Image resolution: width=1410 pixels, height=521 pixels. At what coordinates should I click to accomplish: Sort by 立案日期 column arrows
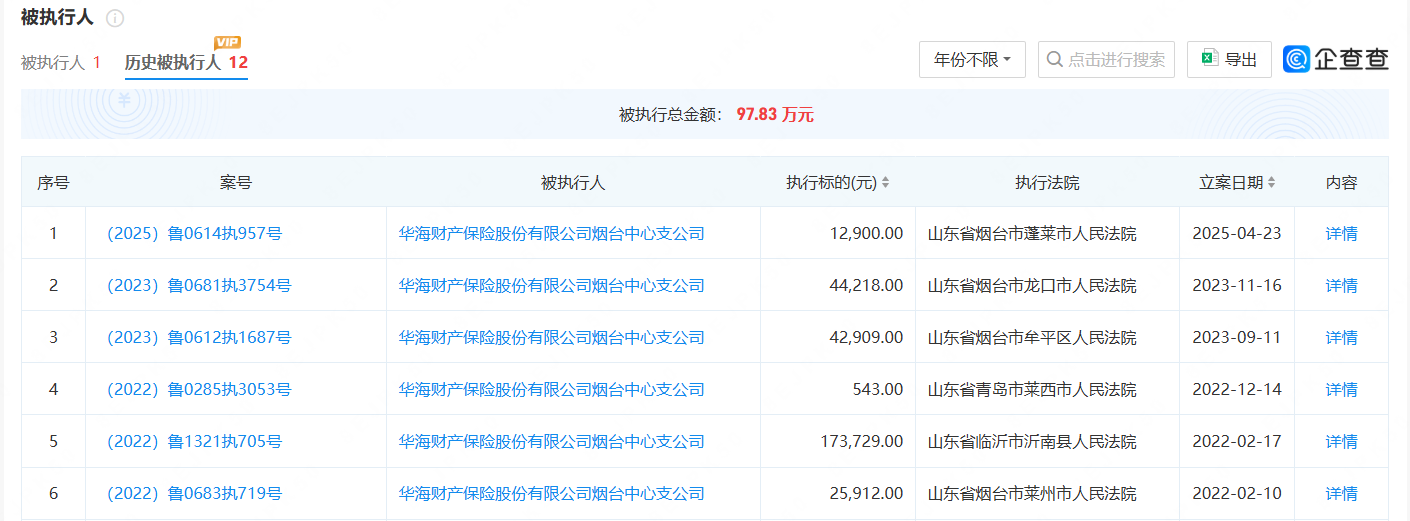coord(1271,183)
